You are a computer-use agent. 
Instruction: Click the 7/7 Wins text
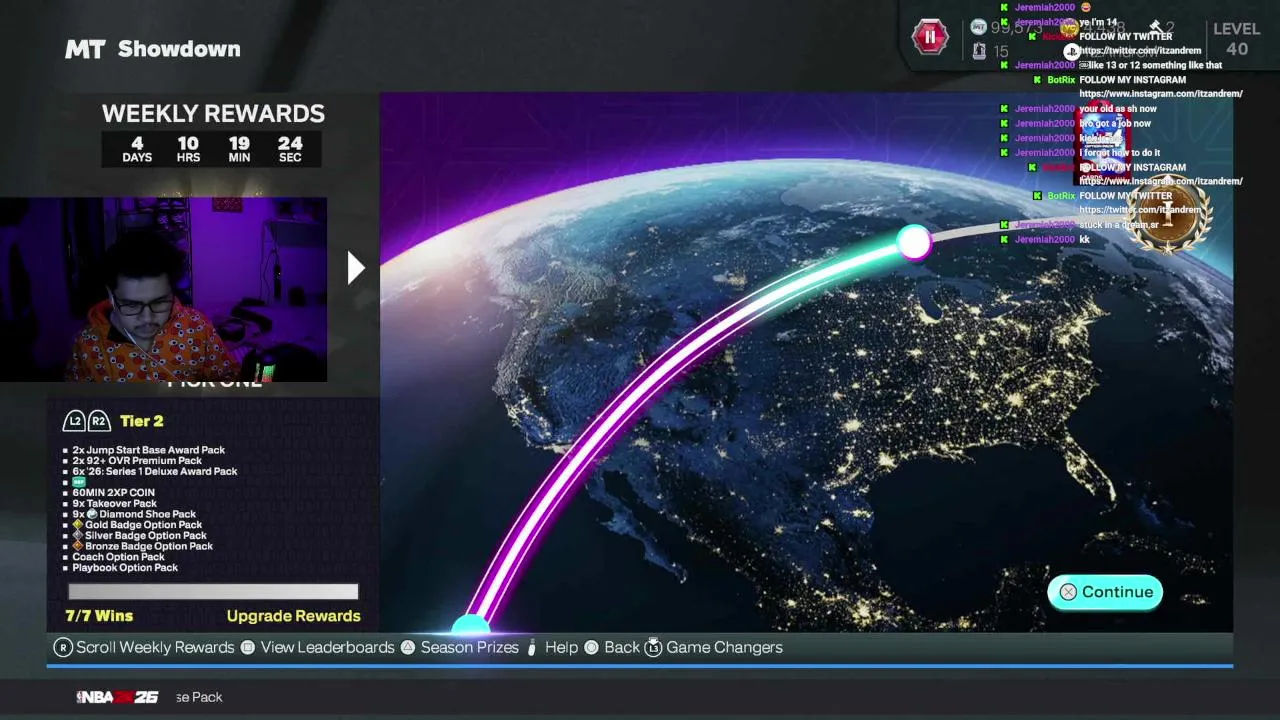pyautogui.click(x=99, y=616)
